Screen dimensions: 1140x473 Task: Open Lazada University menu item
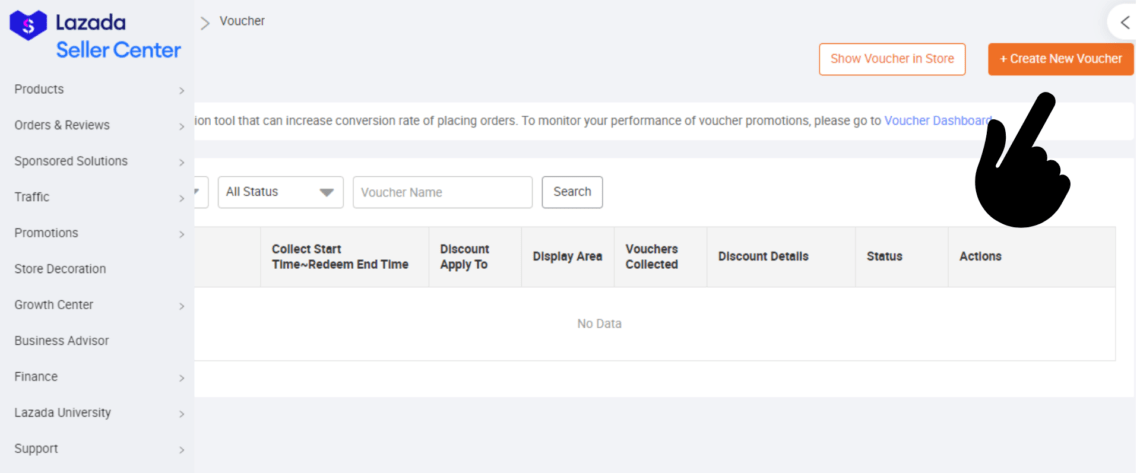(63, 413)
